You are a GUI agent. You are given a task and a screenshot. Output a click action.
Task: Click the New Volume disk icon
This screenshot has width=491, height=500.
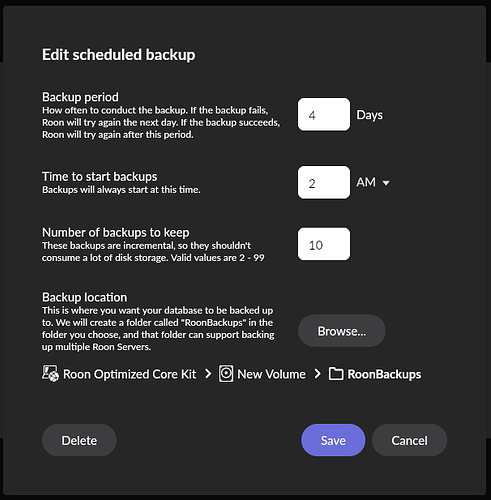(x=226, y=373)
